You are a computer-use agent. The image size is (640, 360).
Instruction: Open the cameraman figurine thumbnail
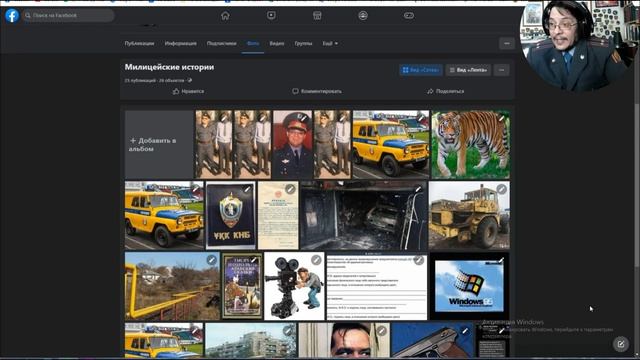pos(294,286)
